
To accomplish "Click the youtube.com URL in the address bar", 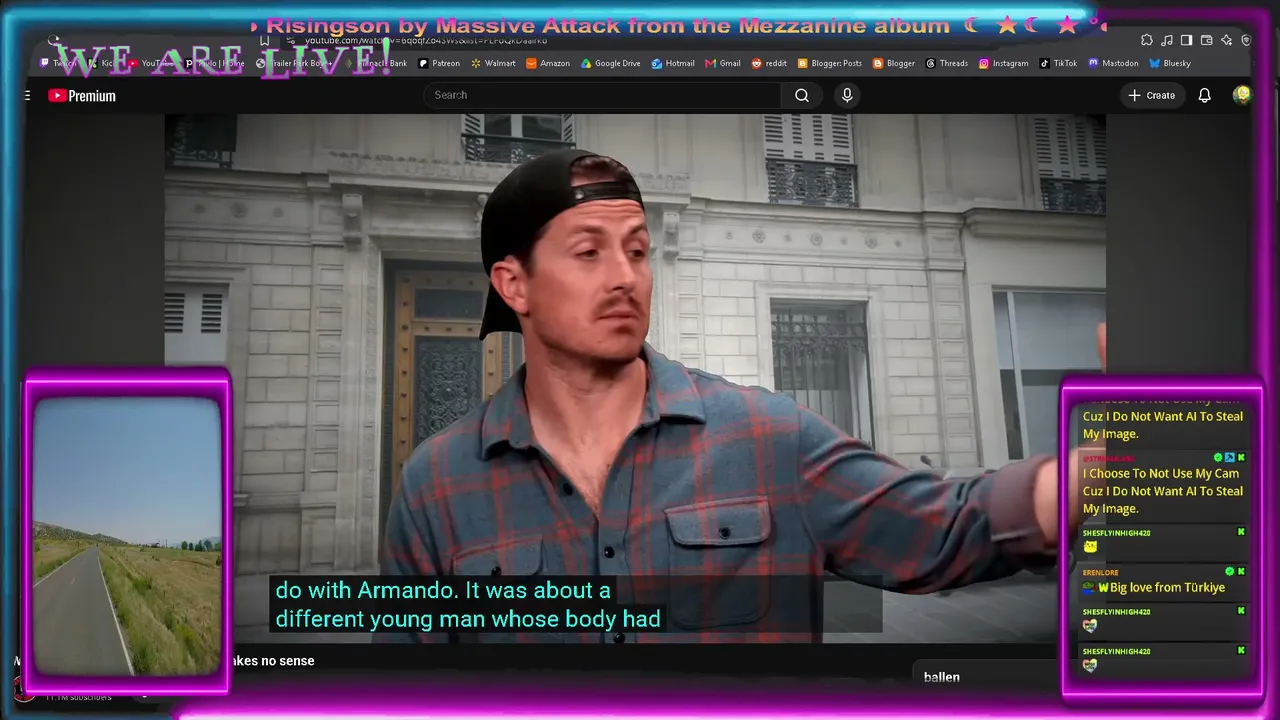I will 426,41.
